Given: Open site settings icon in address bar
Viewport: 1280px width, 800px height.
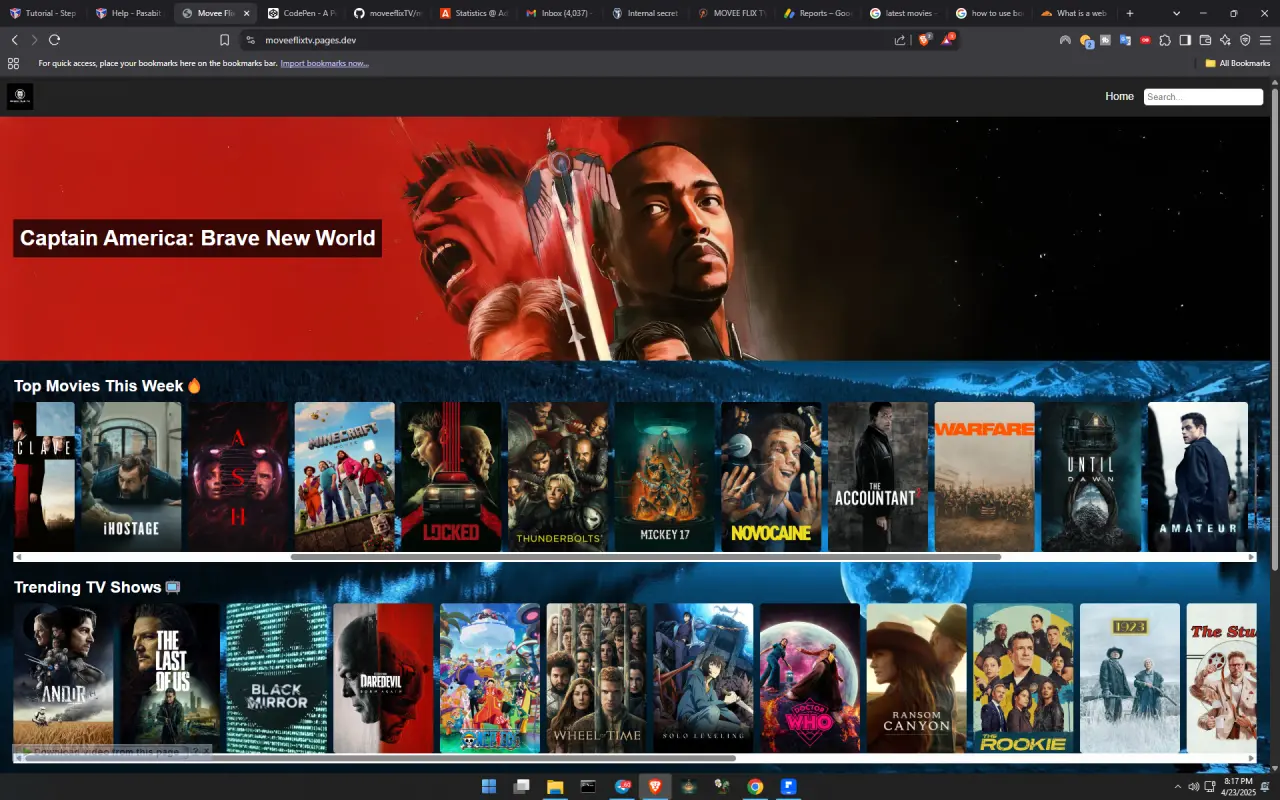Looking at the screenshot, I should point(250,40).
